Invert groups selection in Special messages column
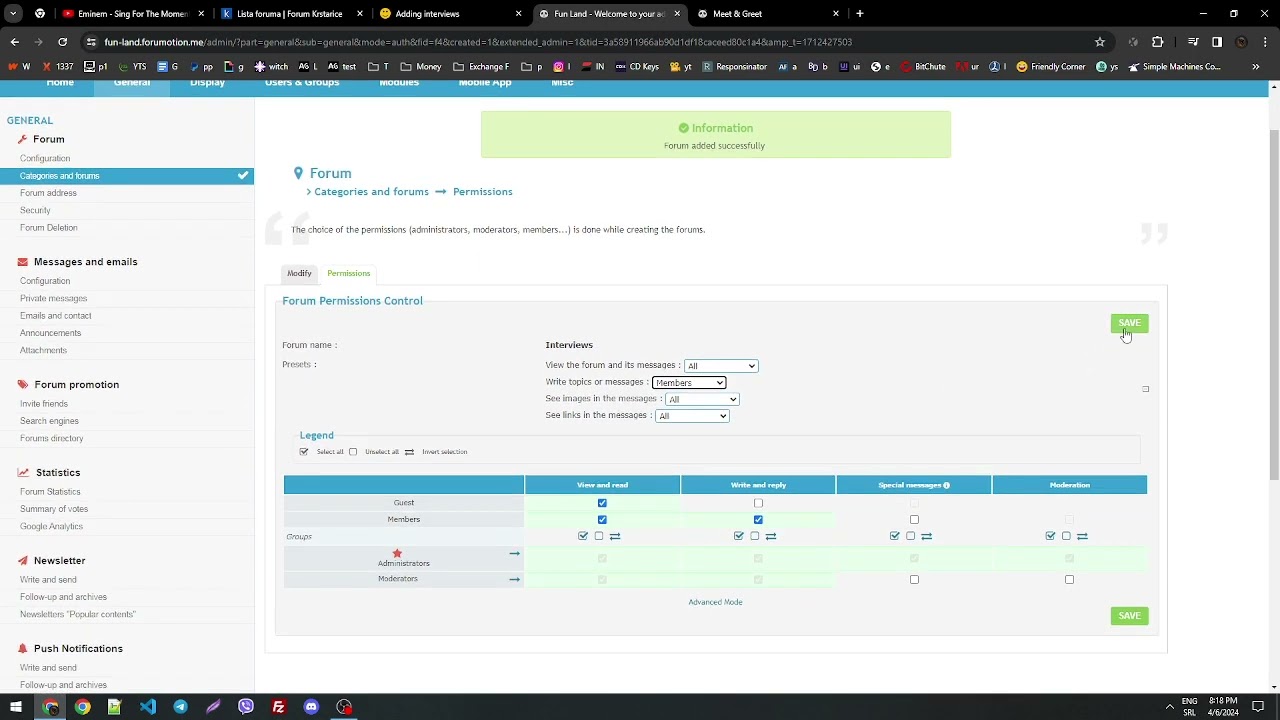Screen dimensions: 1280x720 [x=926, y=536]
